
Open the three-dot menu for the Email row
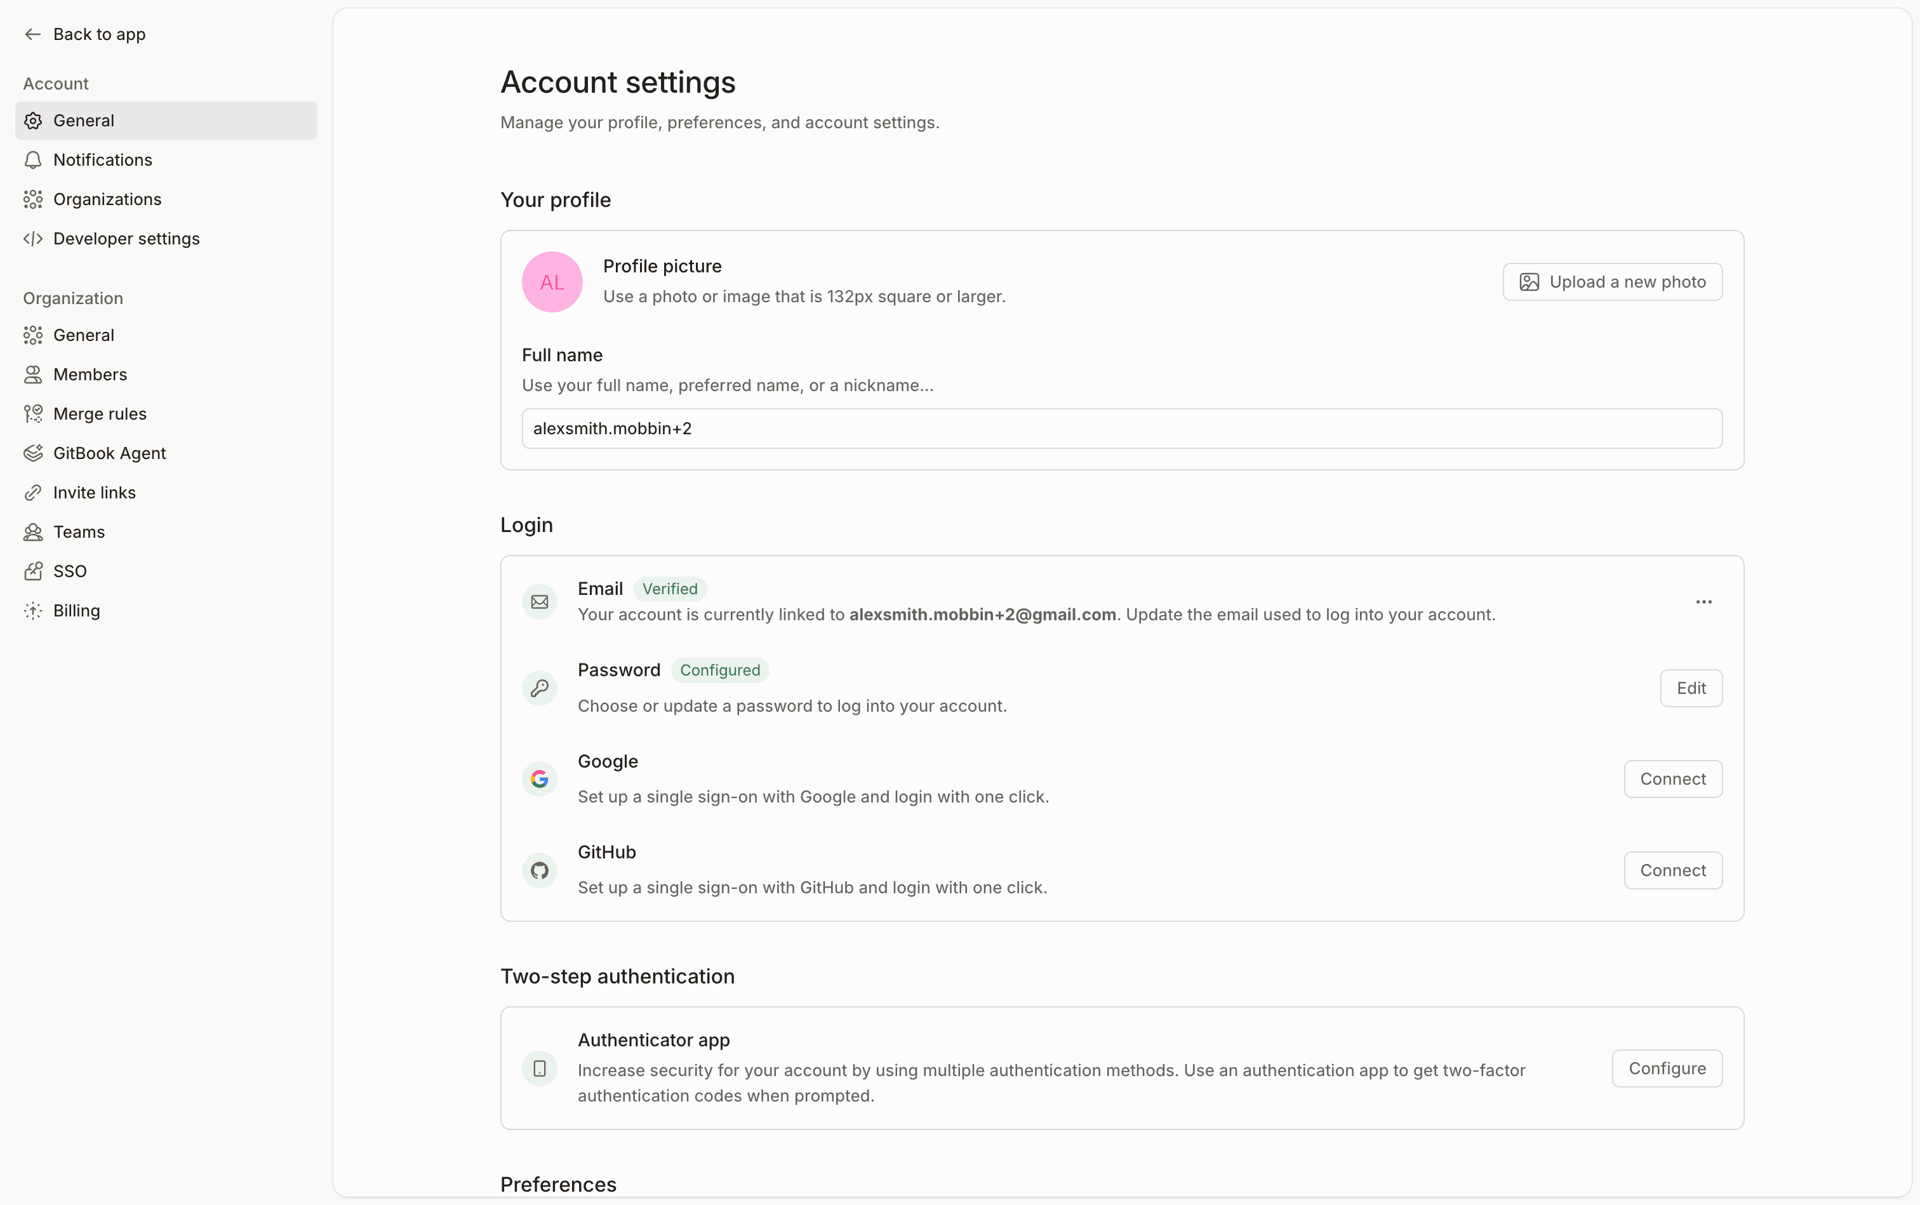pyautogui.click(x=1704, y=602)
